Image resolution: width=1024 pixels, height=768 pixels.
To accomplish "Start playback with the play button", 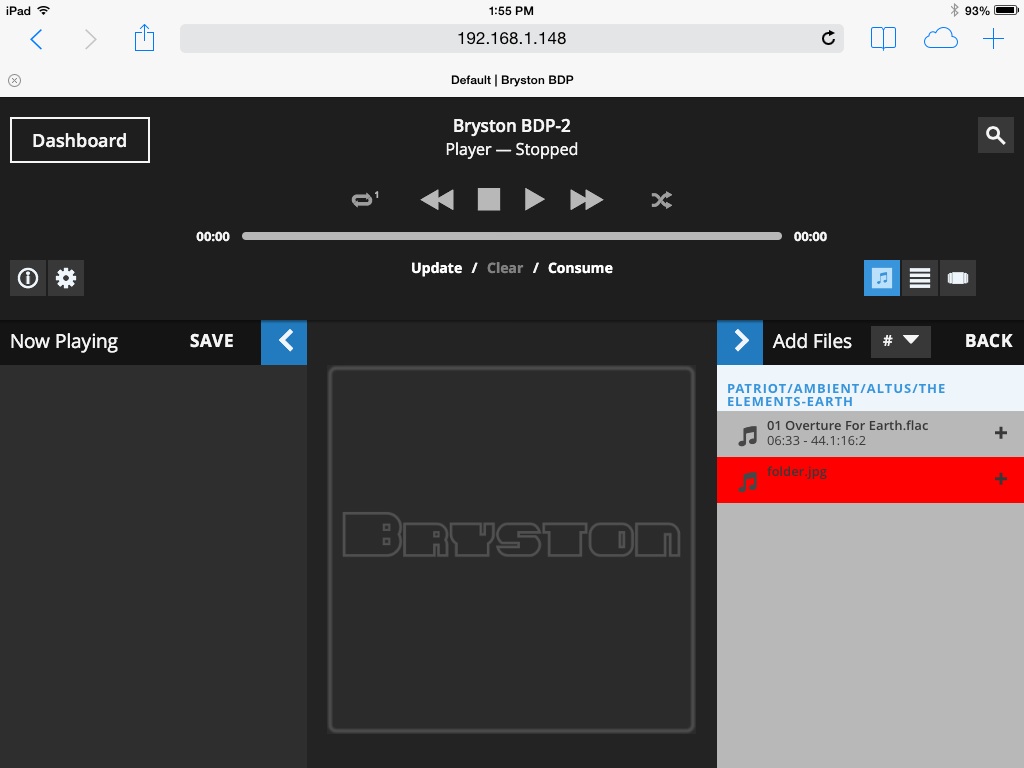I will 534,199.
